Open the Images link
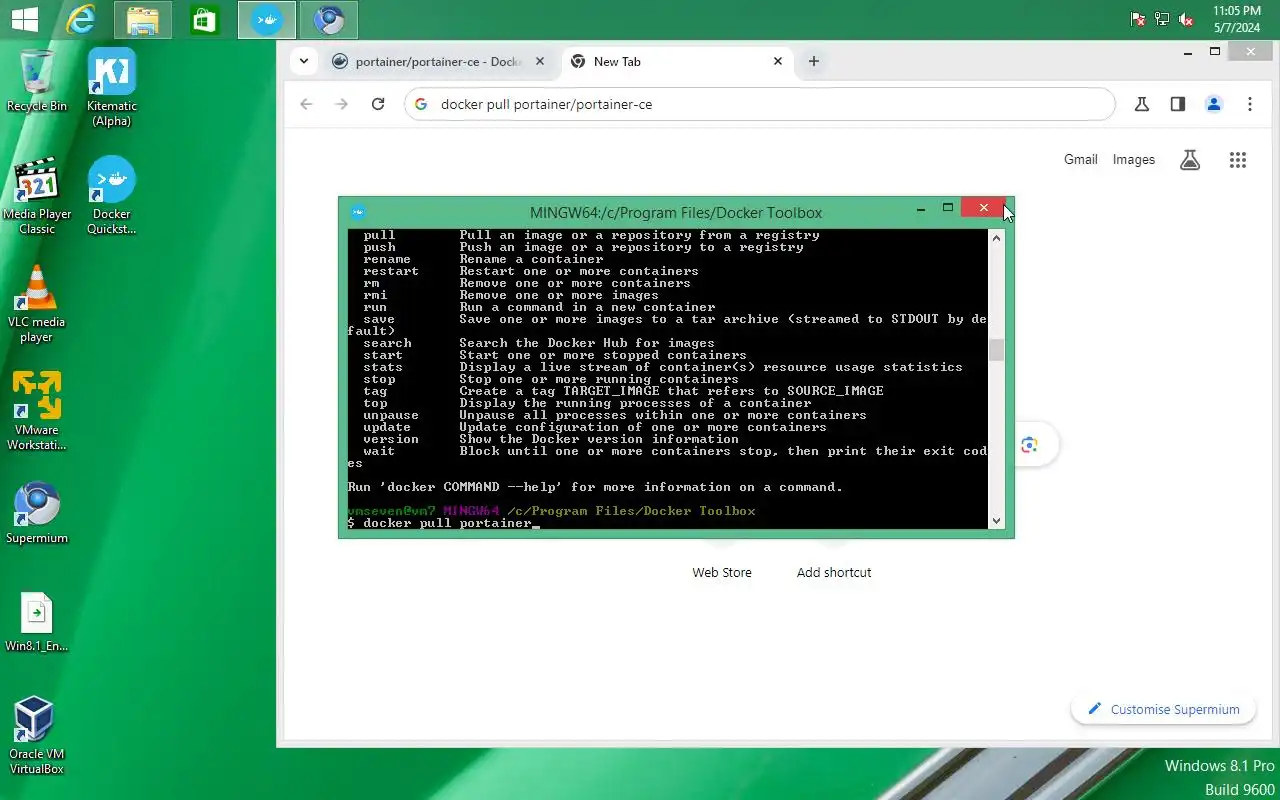Viewport: 1280px width, 800px height. [x=1134, y=160]
